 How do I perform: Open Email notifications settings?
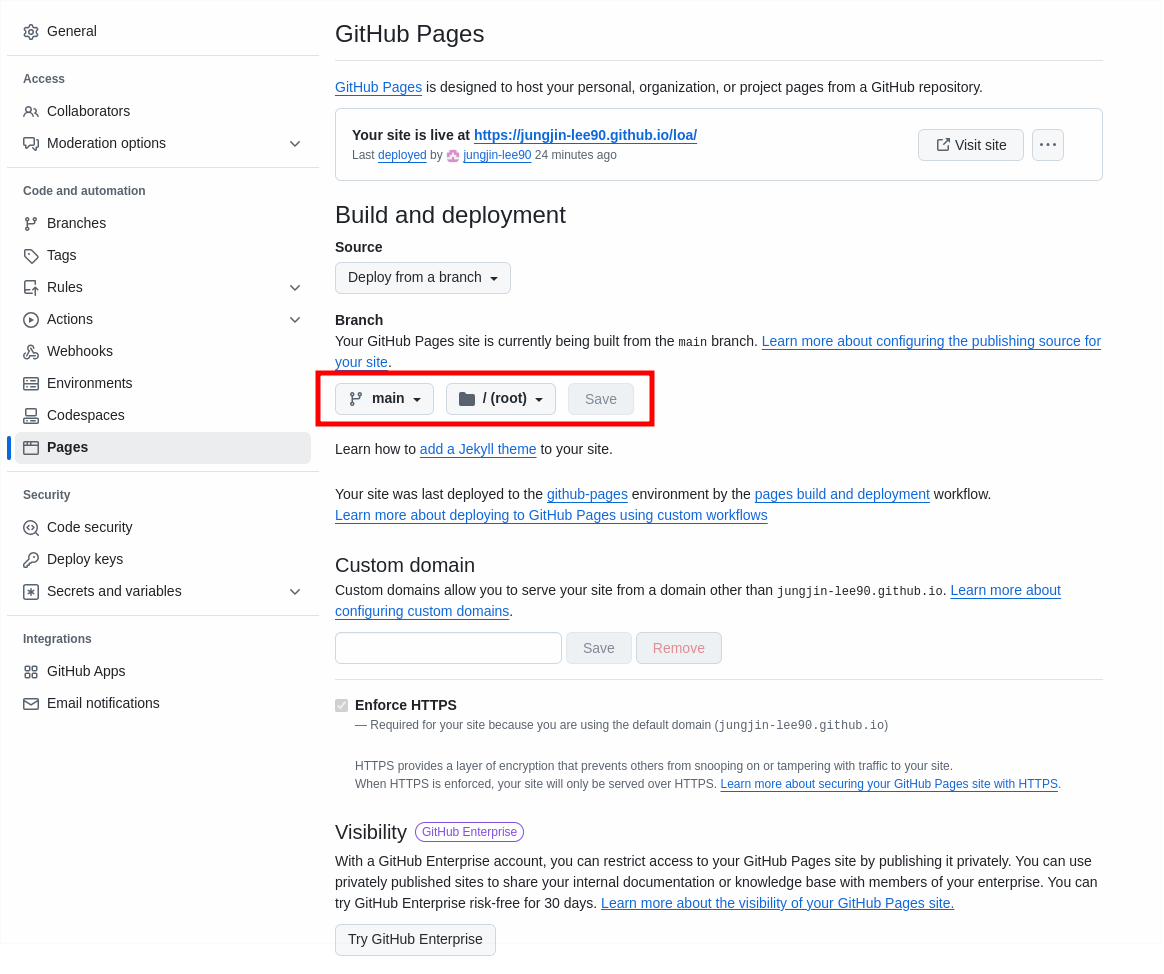pyautogui.click(x=163, y=703)
